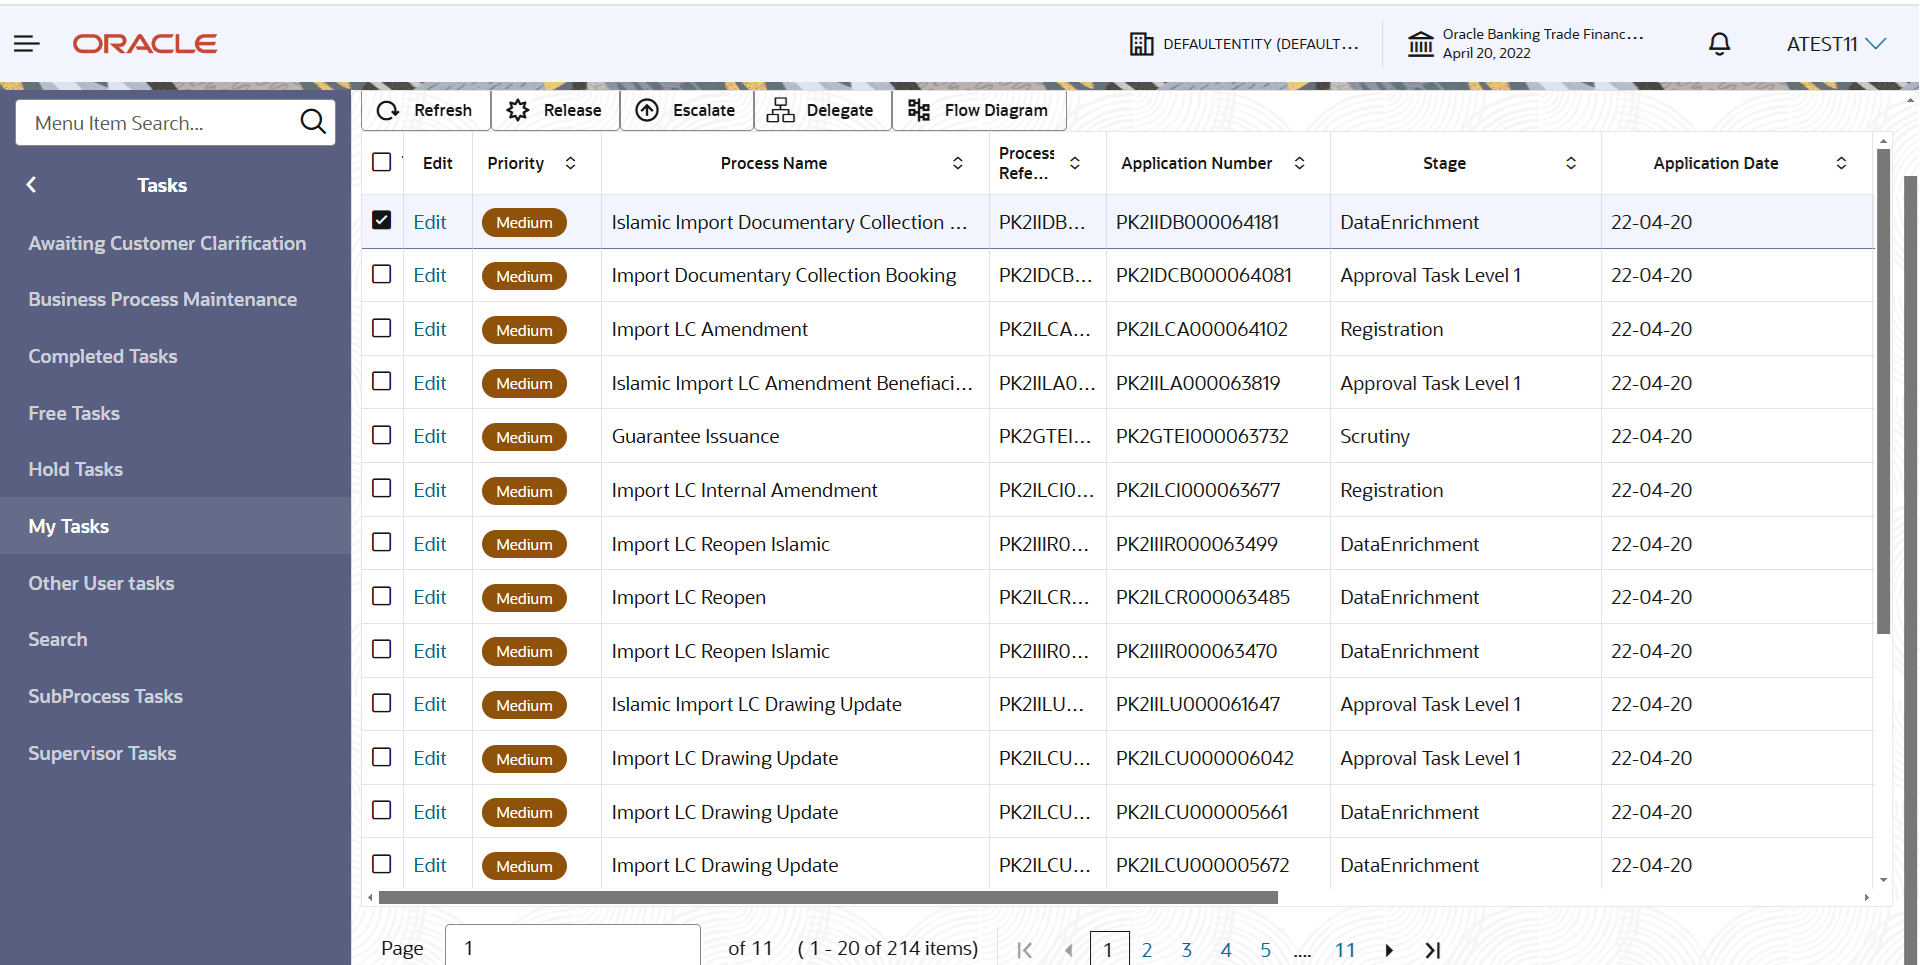
Task: Click the Refresh icon in the toolbar
Action: click(x=386, y=110)
